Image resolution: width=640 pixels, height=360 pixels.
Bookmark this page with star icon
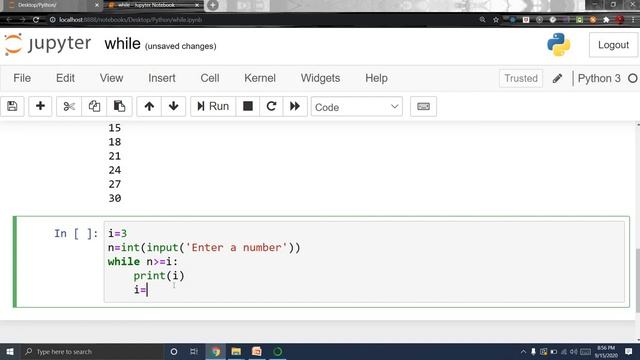(x=496, y=20)
